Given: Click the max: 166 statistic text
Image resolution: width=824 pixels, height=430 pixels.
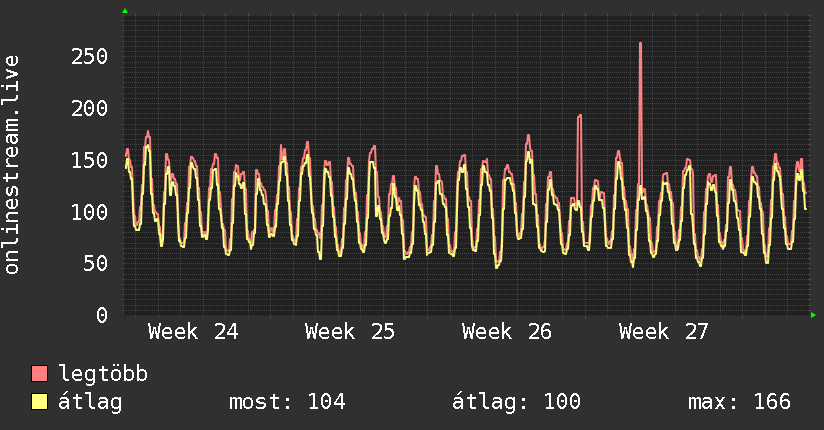Looking at the screenshot, I should 739,402.
